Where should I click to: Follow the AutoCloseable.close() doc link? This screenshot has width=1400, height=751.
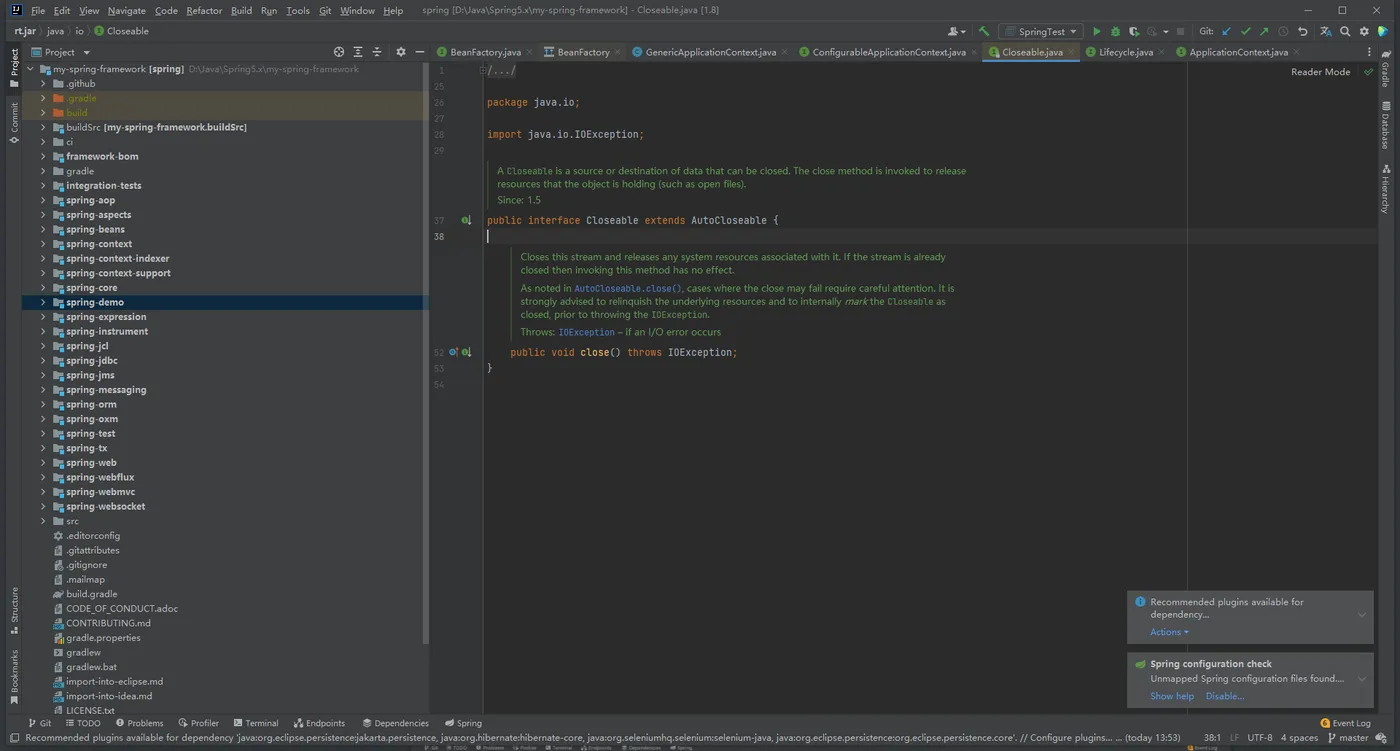tap(628, 288)
